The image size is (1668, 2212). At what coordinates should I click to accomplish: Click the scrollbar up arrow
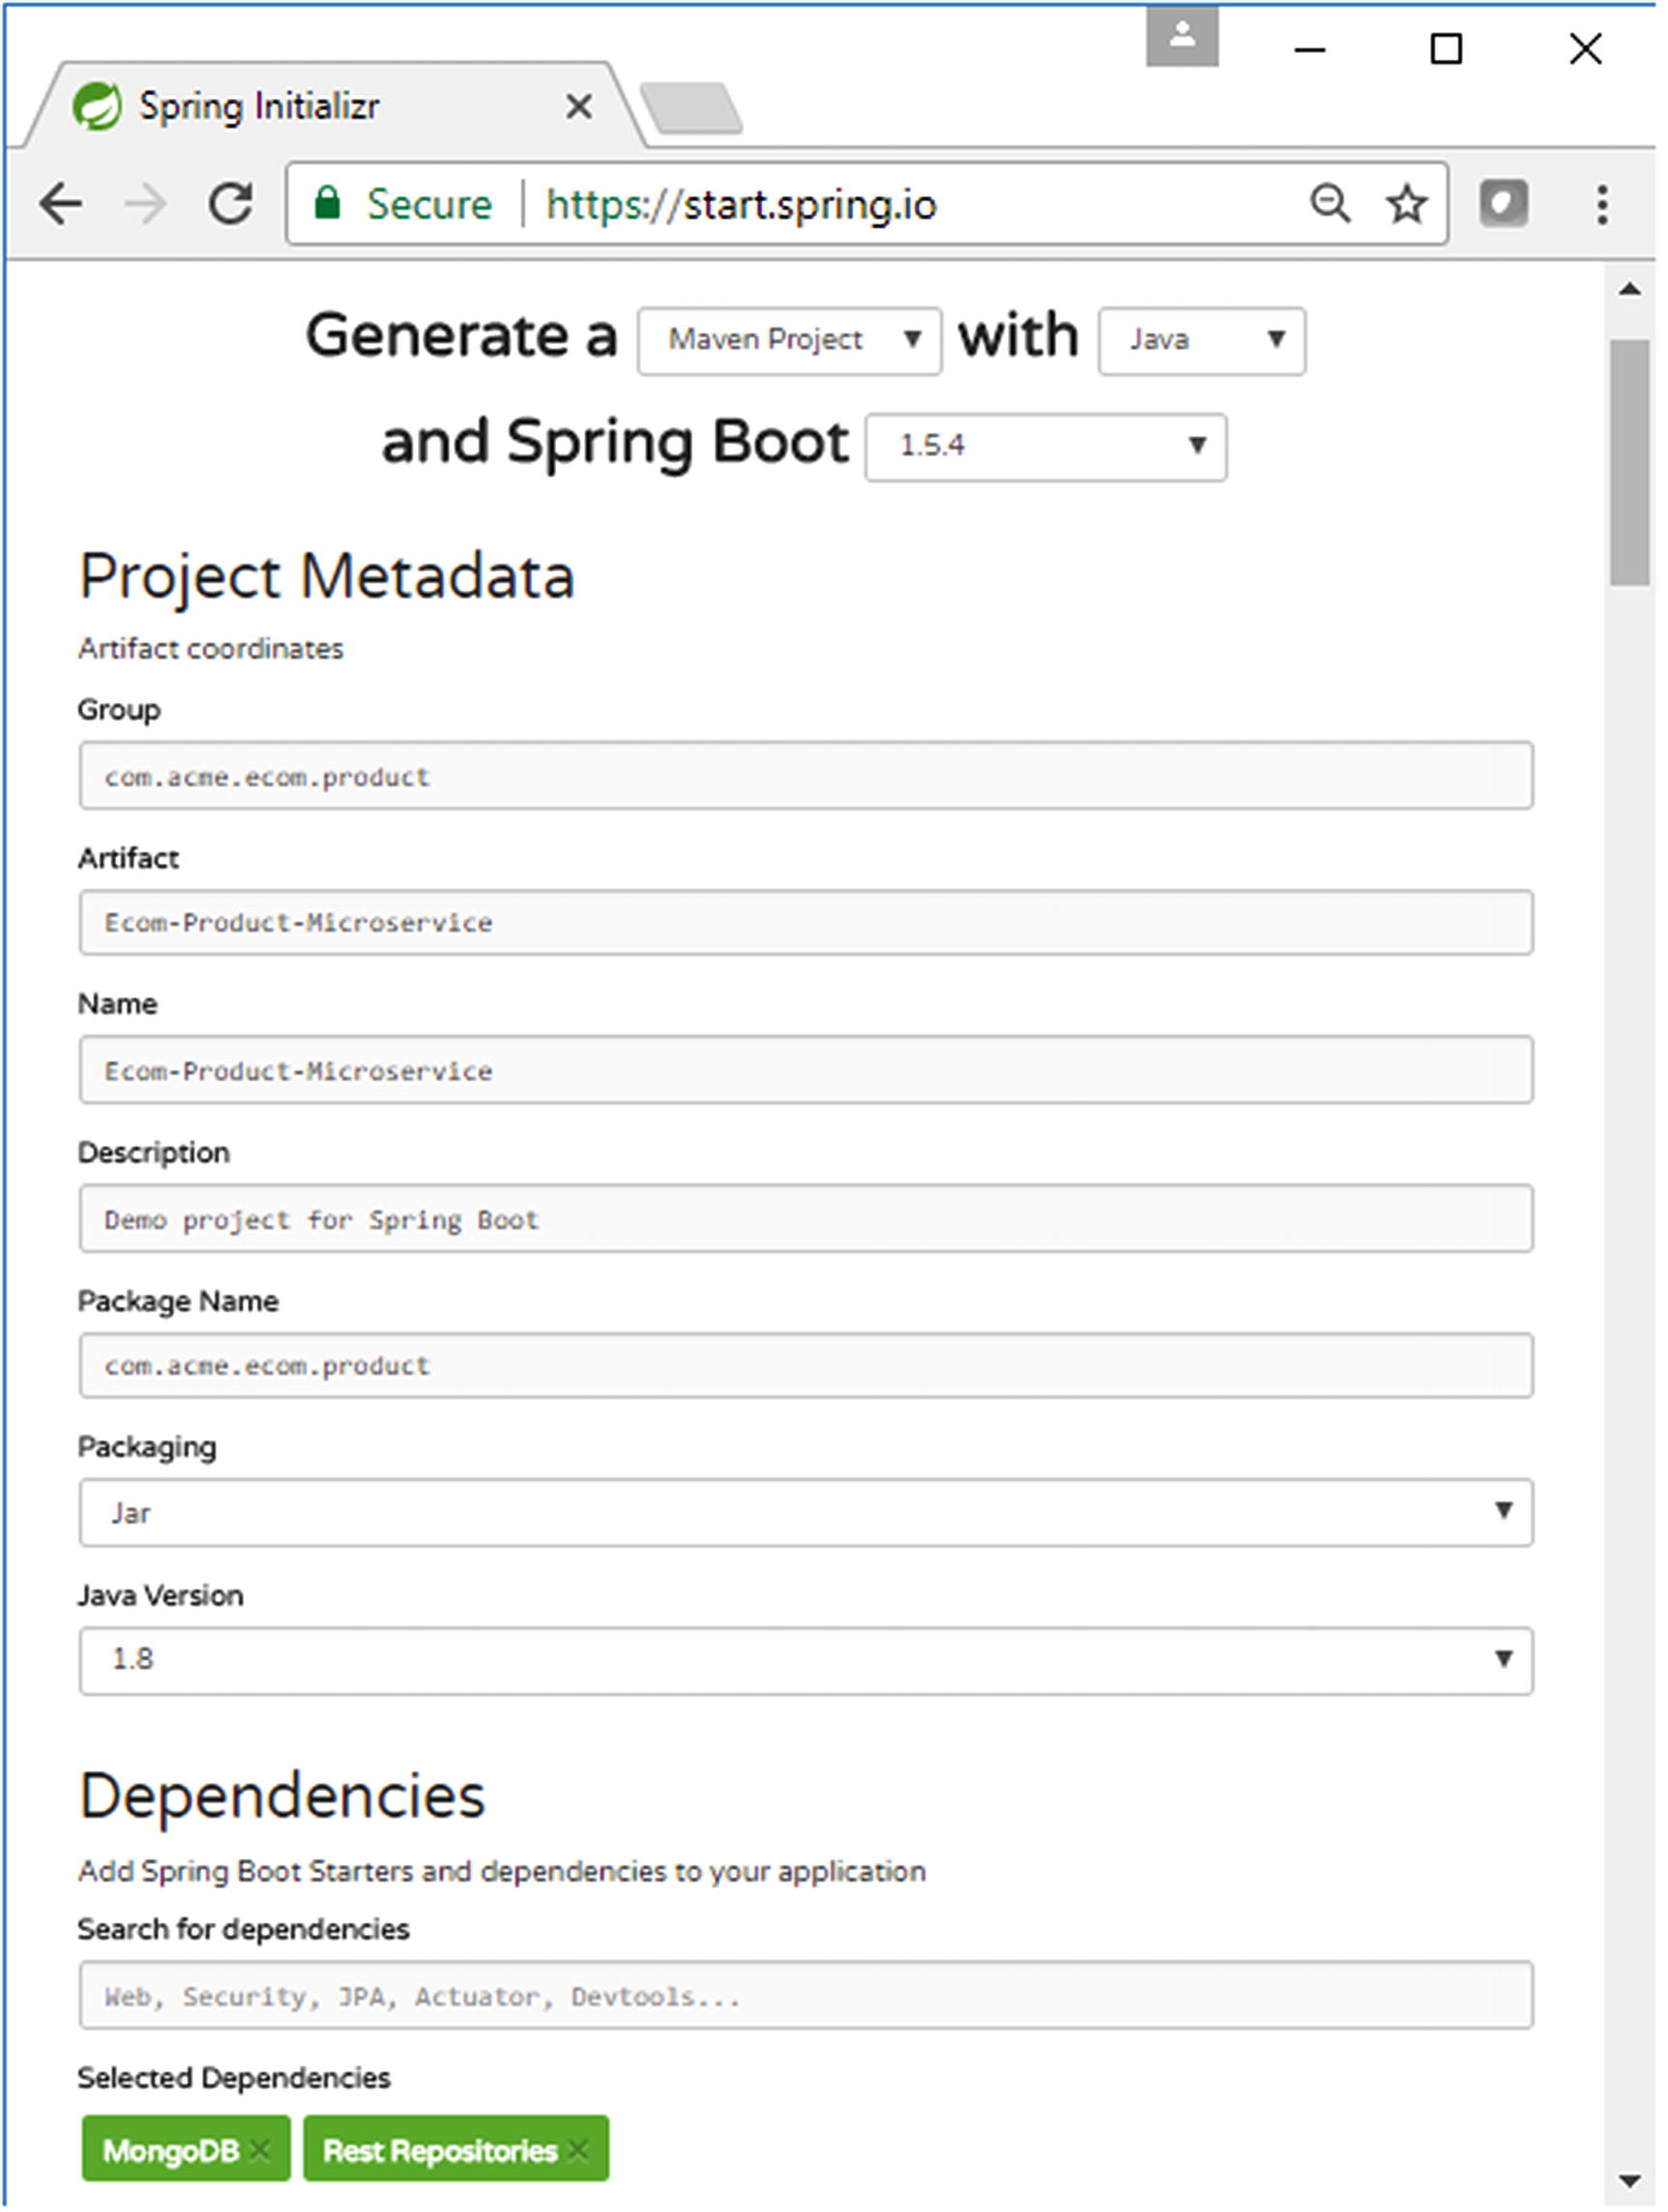[1630, 289]
